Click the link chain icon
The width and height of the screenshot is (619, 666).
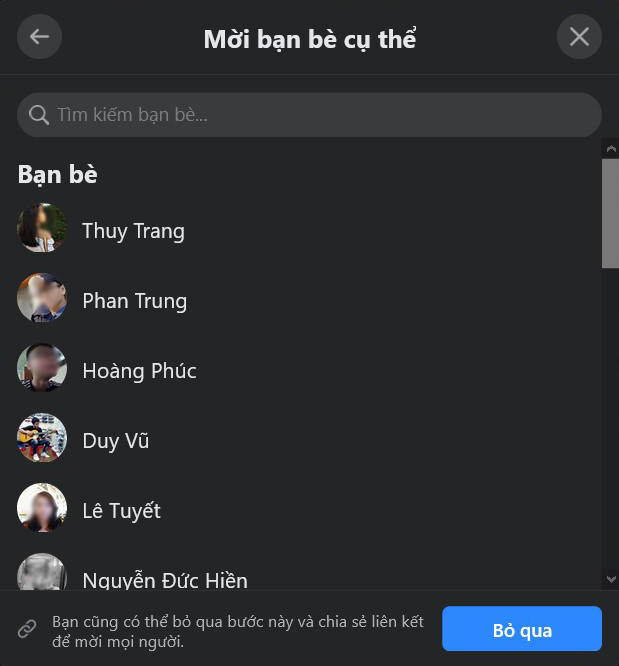pos(27,629)
